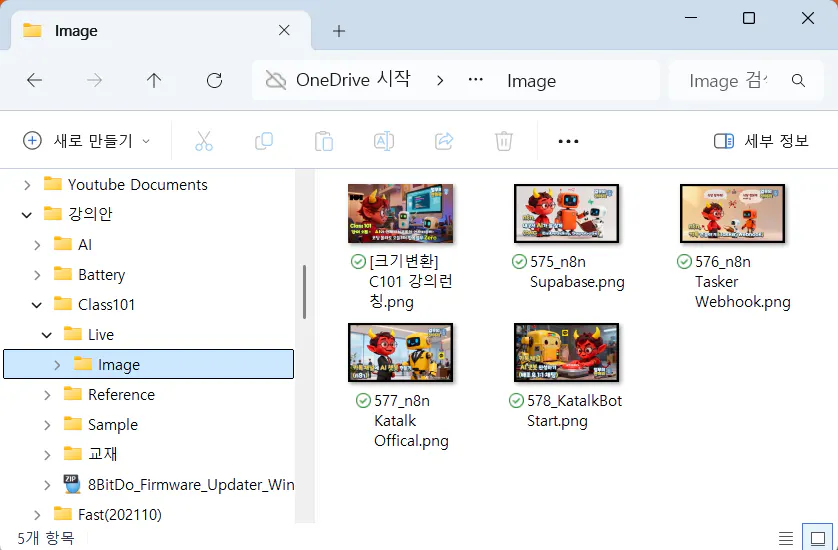Go back to the previous folder
Viewport: 838px width, 550px height.
pos(35,81)
